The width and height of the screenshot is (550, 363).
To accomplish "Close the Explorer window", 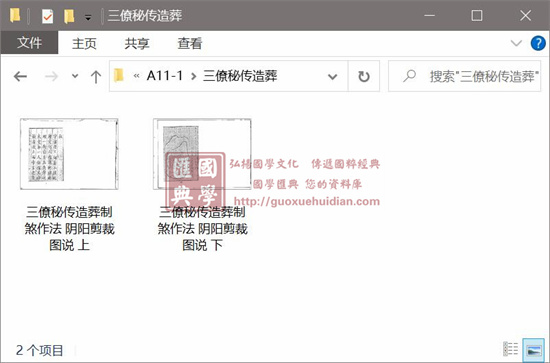I will [x=525, y=15].
